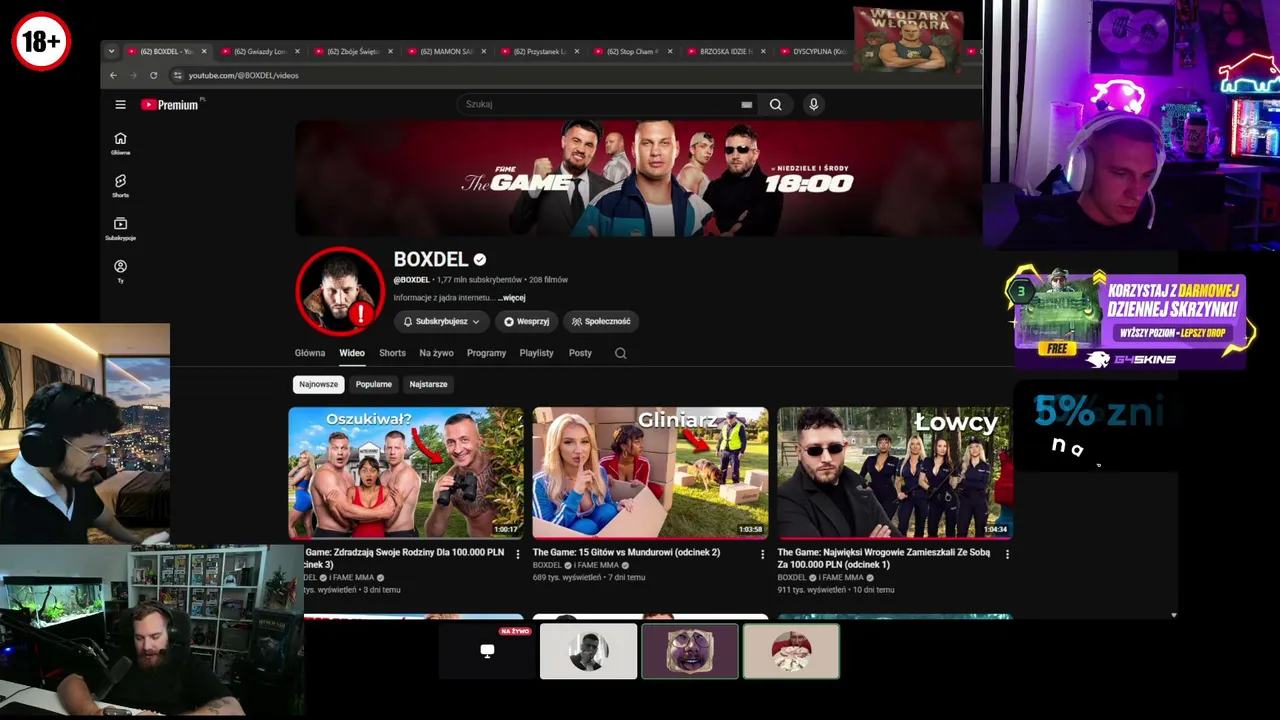Close the Gwiazdy browser tab
1280x720 pixels.
297,51
